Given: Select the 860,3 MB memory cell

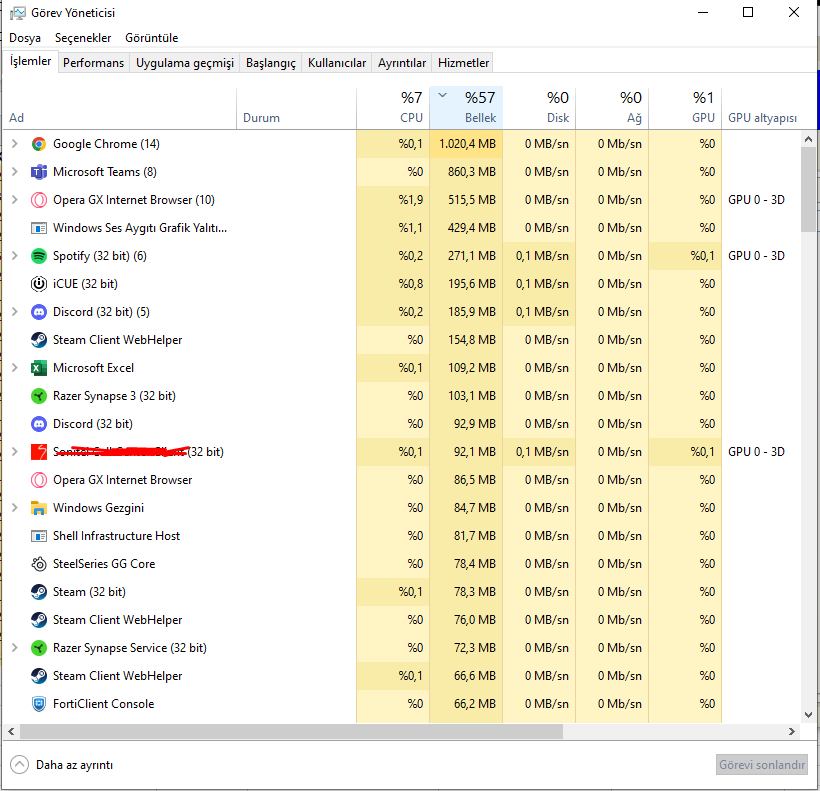Looking at the screenshot, I should click(466, 172).
